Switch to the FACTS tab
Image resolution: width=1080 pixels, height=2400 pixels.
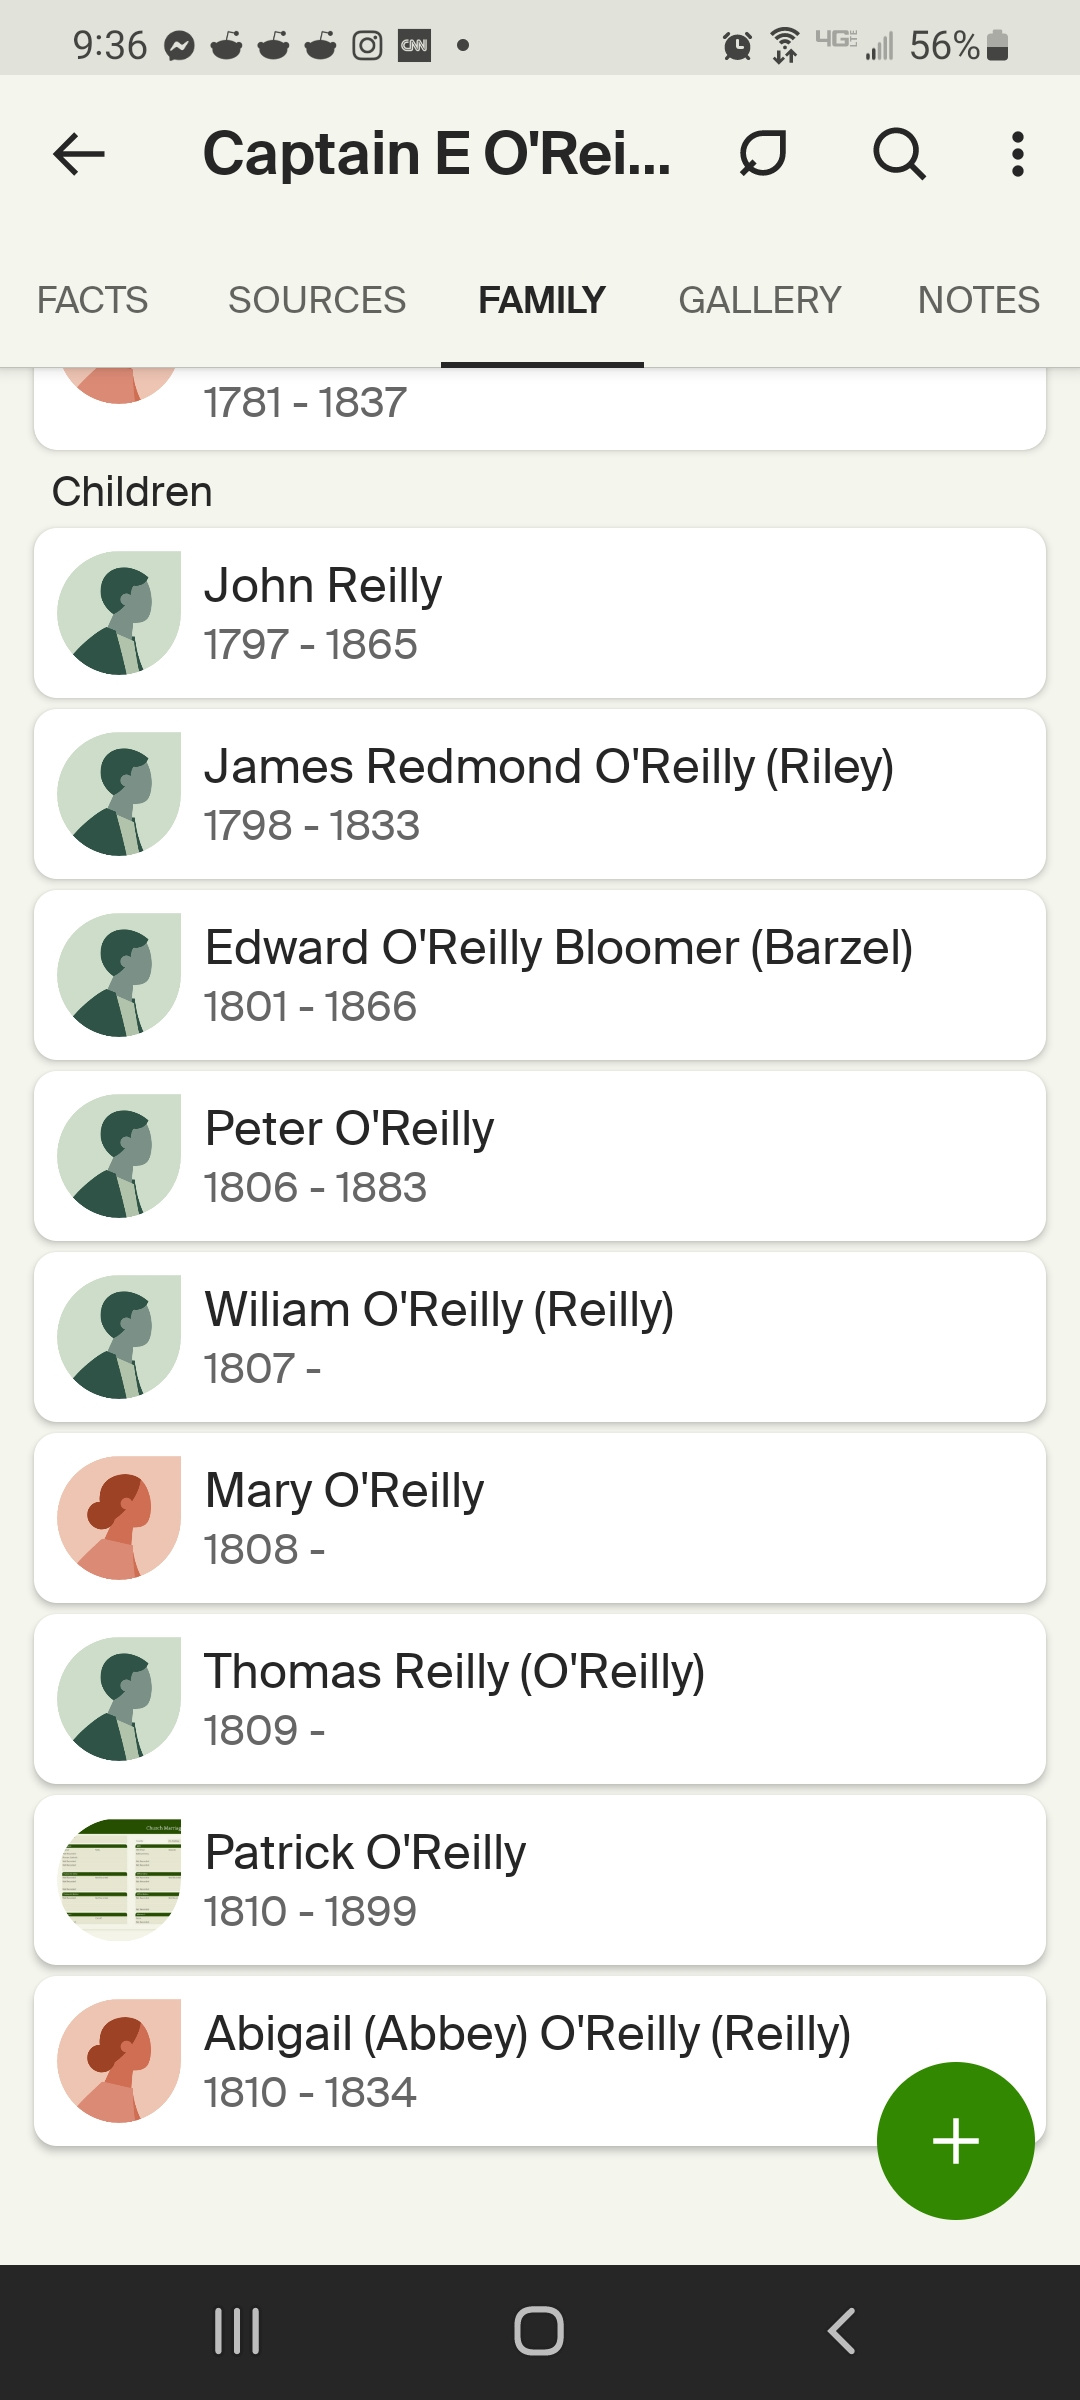pos(92,300)
